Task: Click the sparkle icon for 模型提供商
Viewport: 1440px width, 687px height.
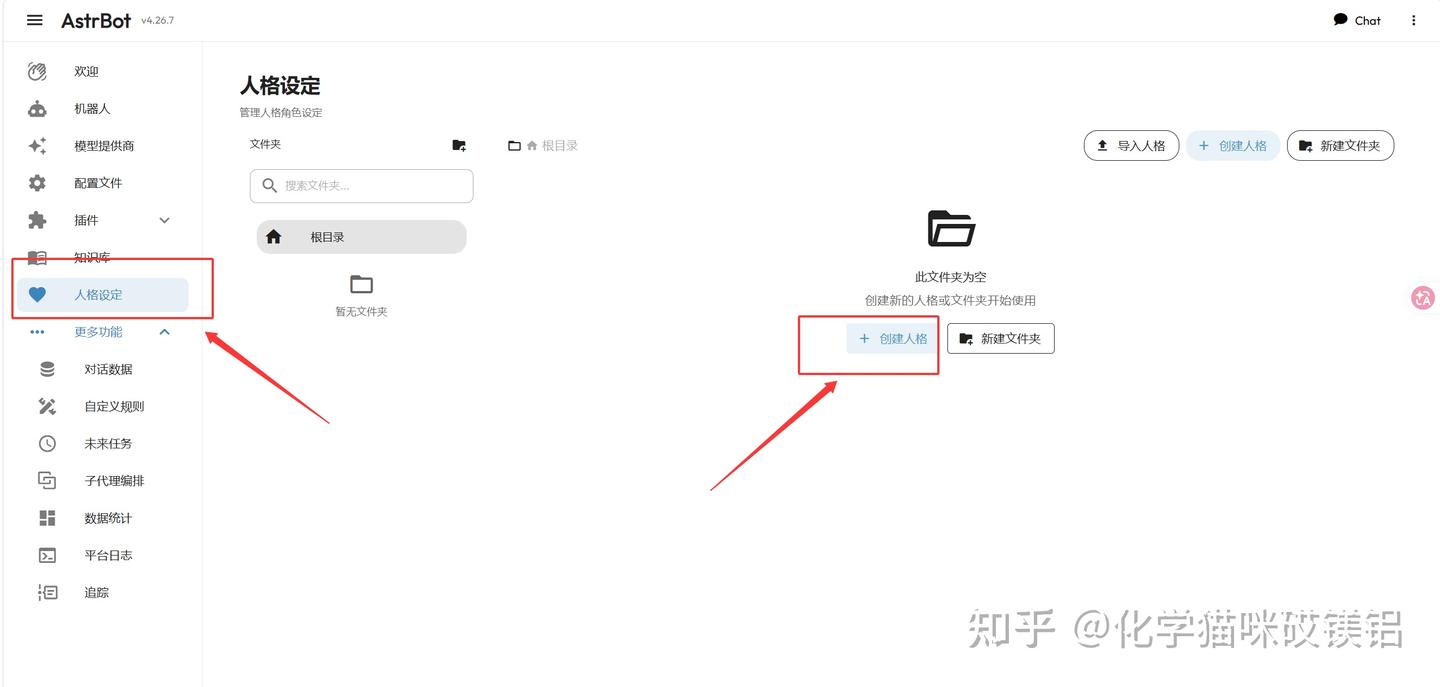Action: 37,146
